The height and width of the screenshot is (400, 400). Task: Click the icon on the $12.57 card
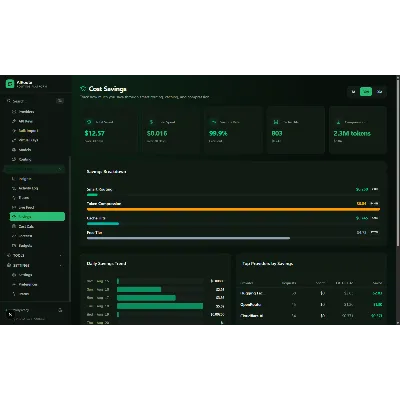pyautogui.click(x=89, y=122)
